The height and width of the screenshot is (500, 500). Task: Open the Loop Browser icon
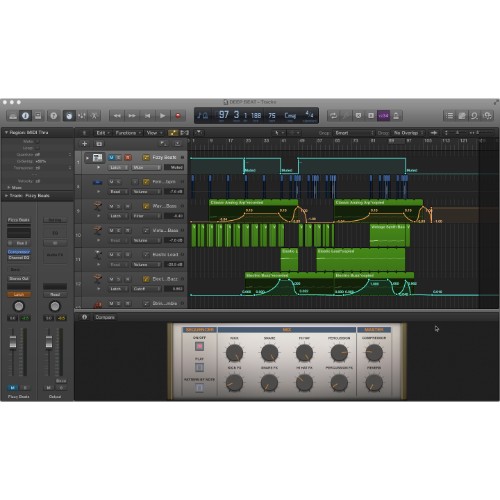[x=474, y=116]
